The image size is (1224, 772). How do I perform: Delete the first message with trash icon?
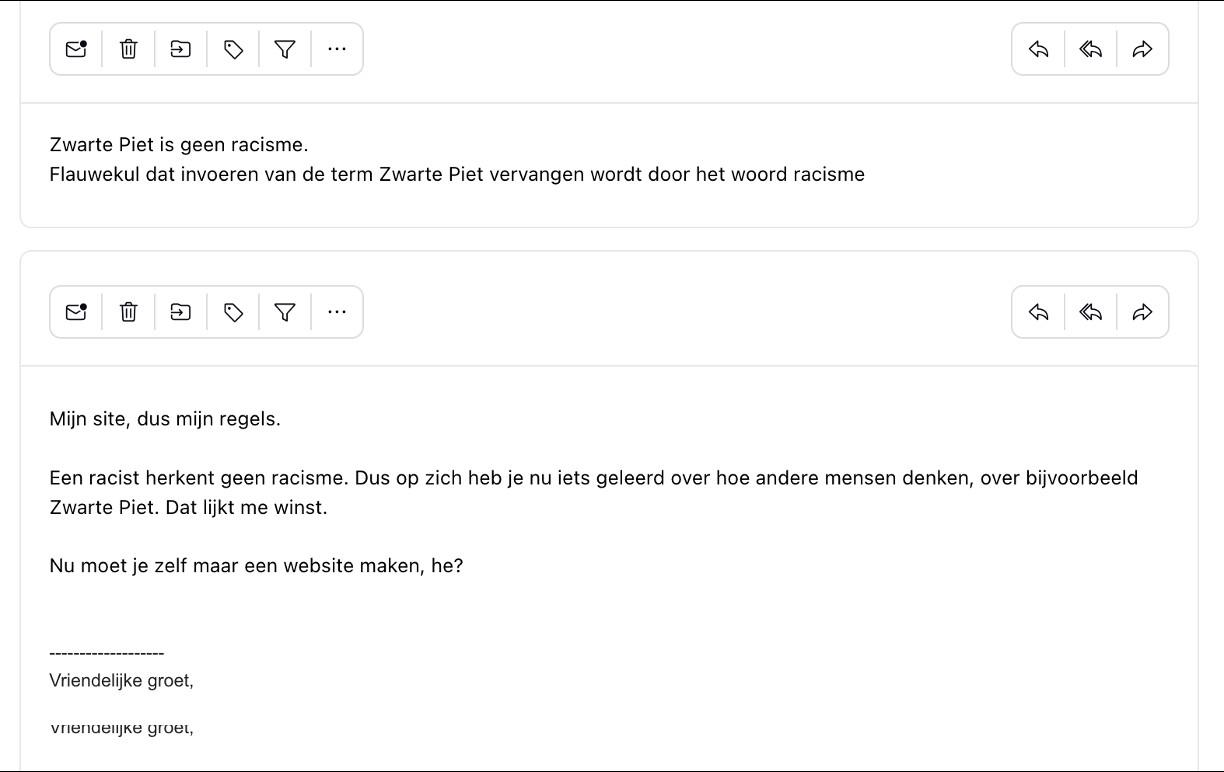pos(129,49)
